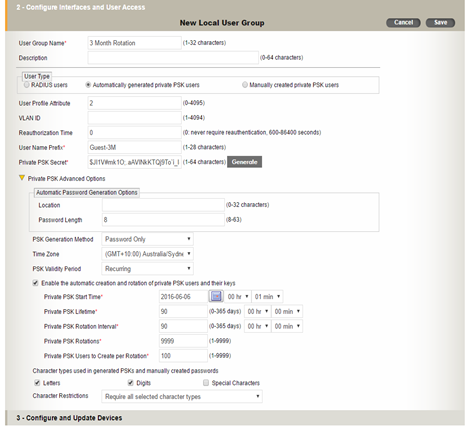The height and width of the screenshot is (428, 468).
Task: Open the Rotation Interval hour dropdown
Action: (x=258, y=326)
